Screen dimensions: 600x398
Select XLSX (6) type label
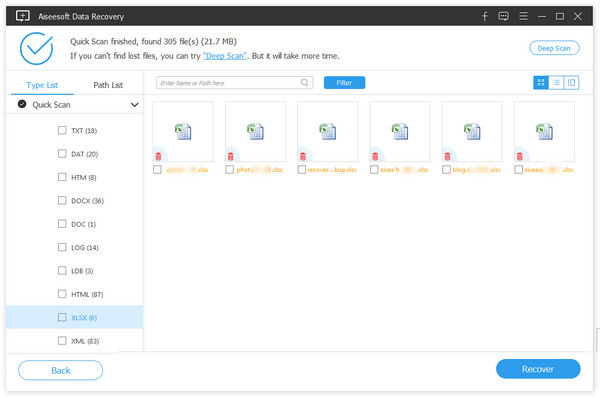point(84,318)
